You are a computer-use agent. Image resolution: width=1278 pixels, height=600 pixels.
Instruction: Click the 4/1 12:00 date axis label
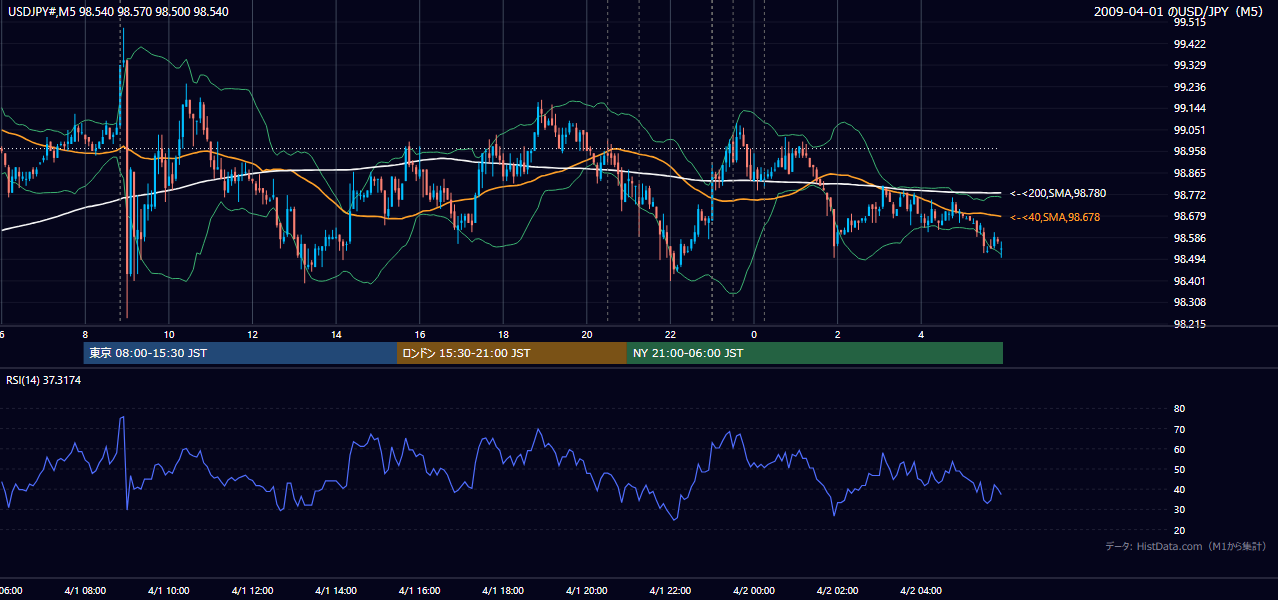(x=252, y=591)
